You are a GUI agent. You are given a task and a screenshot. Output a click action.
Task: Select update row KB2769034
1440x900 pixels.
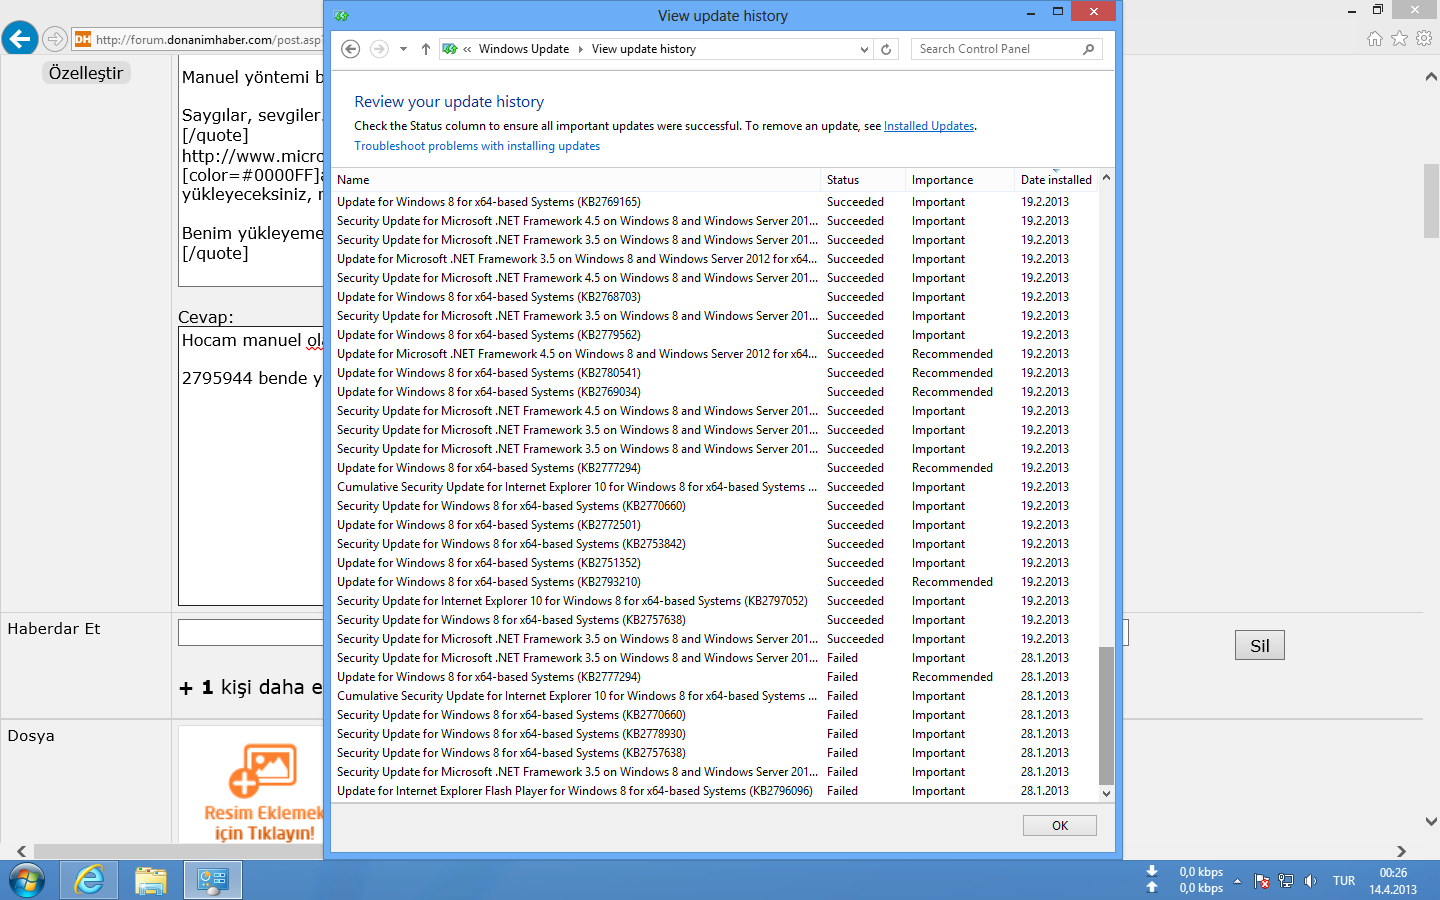tap(715, 392)
